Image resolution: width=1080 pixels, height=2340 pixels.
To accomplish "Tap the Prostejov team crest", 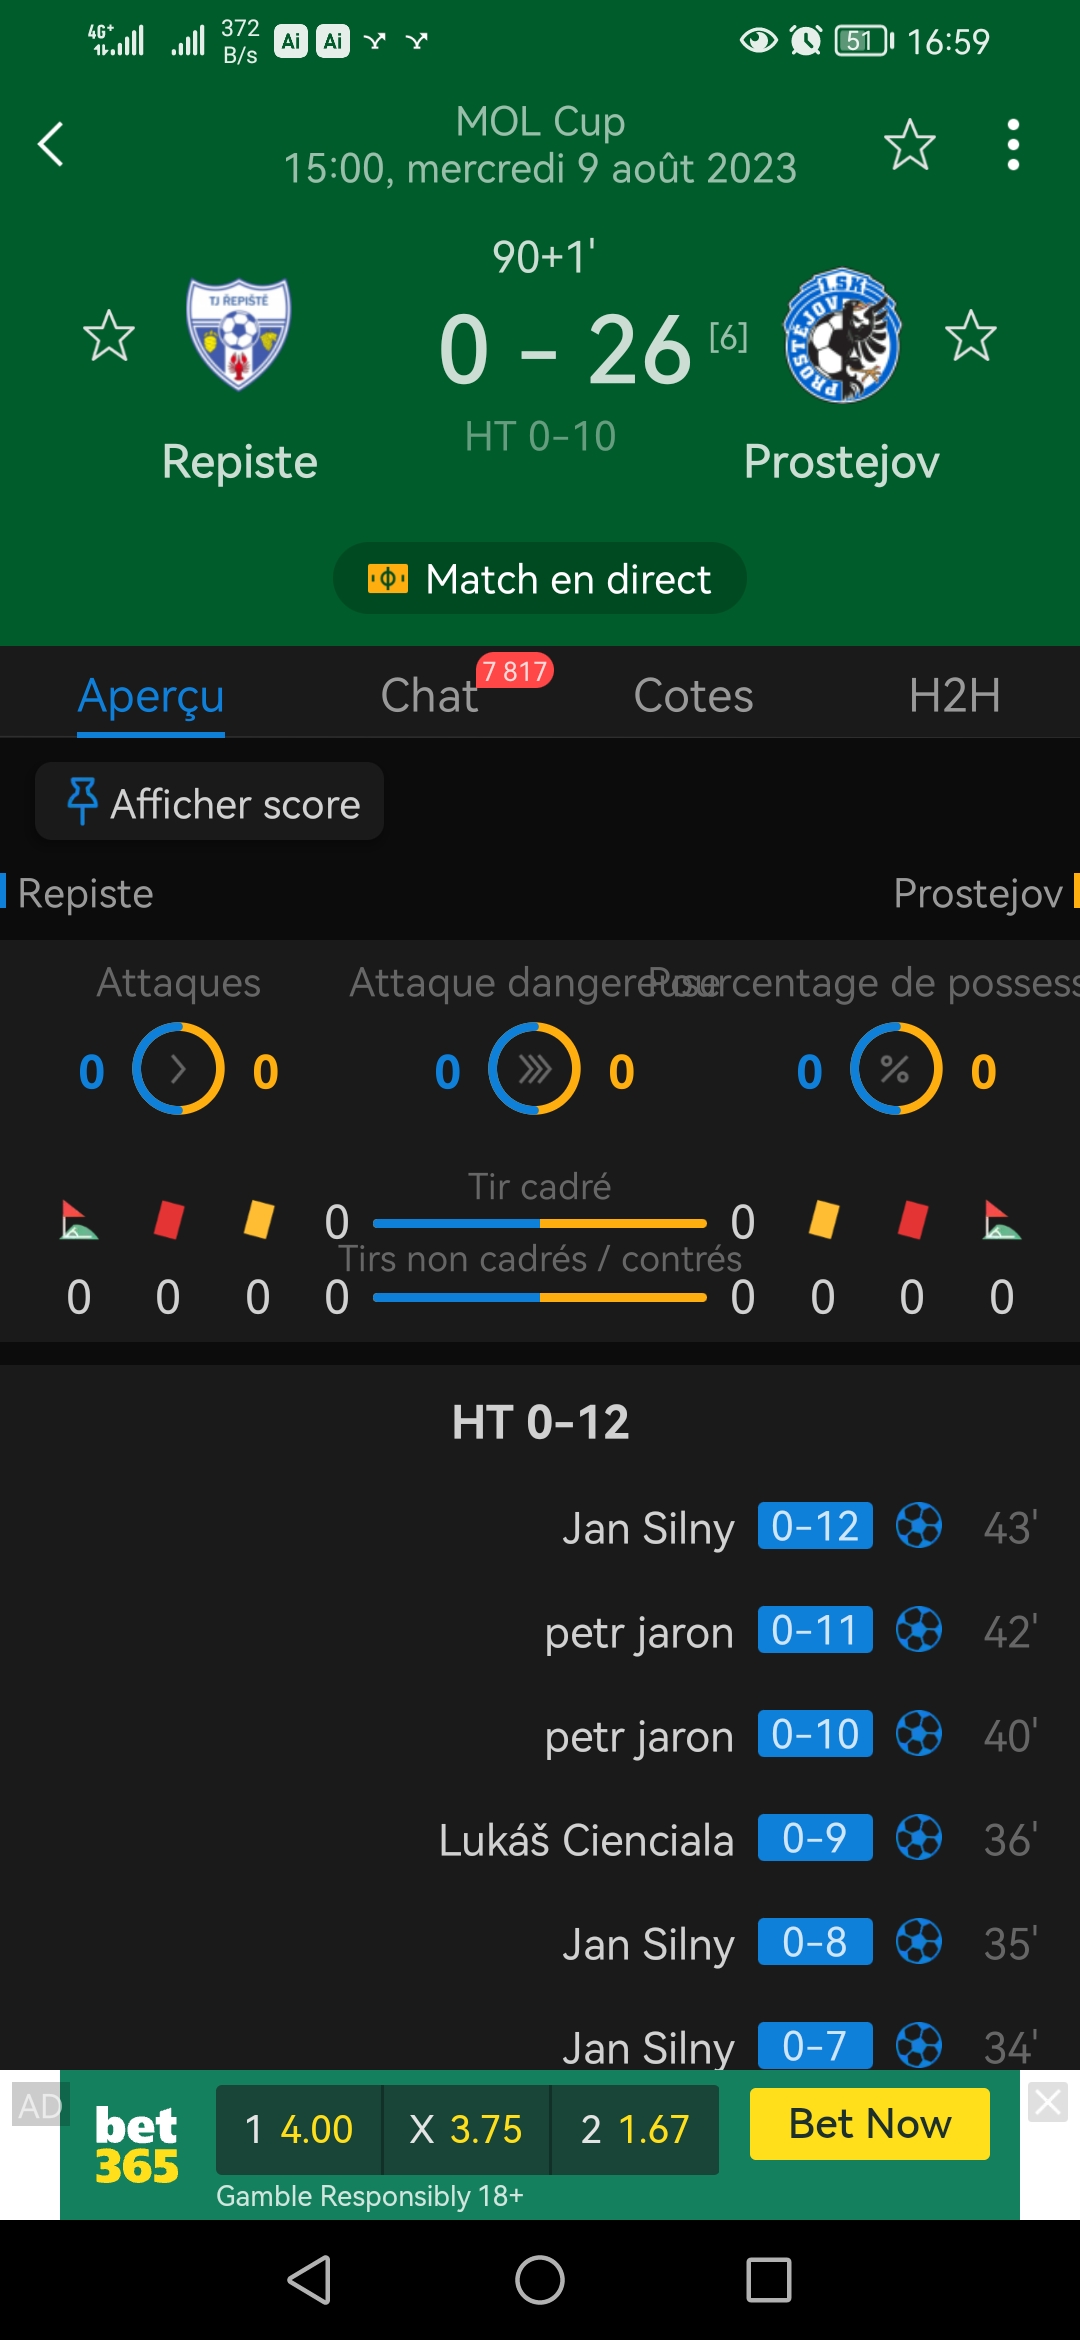I will [x=842, y=335].
